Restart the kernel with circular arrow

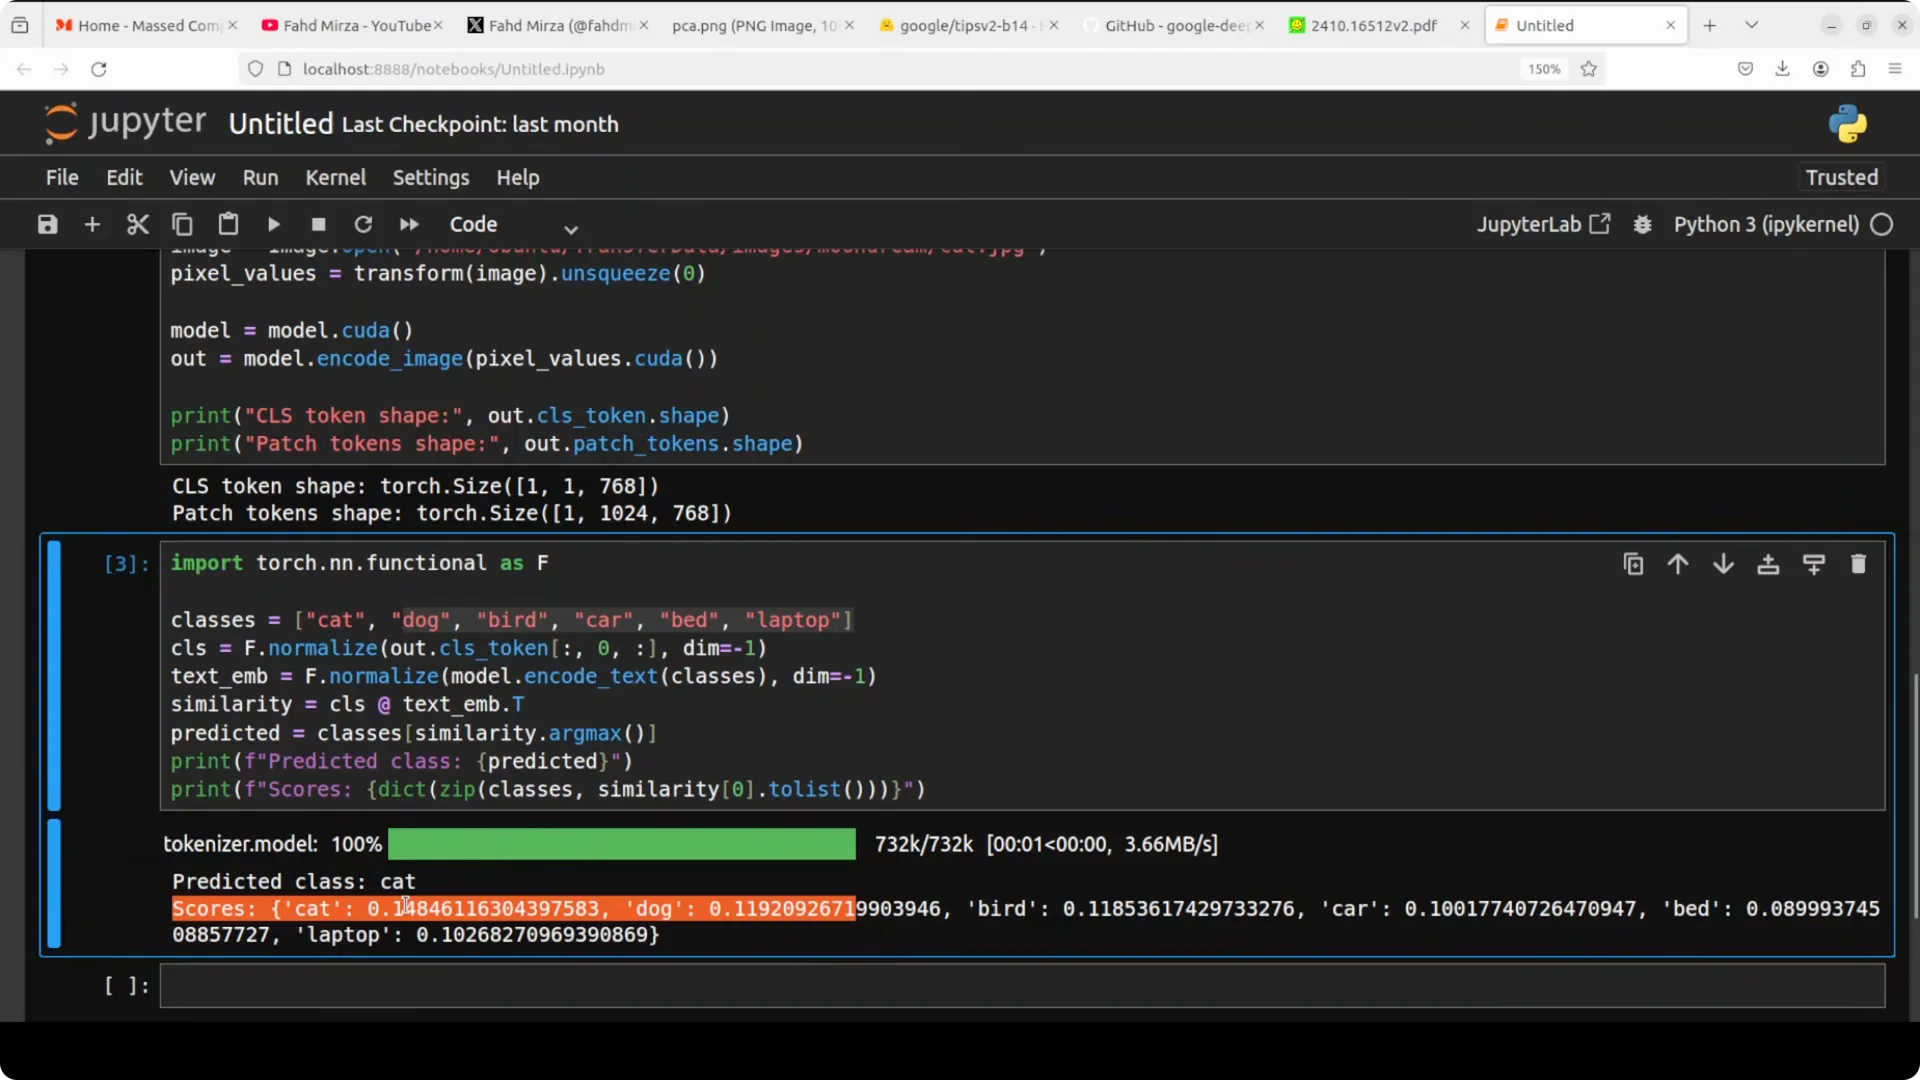coord(363,224)
